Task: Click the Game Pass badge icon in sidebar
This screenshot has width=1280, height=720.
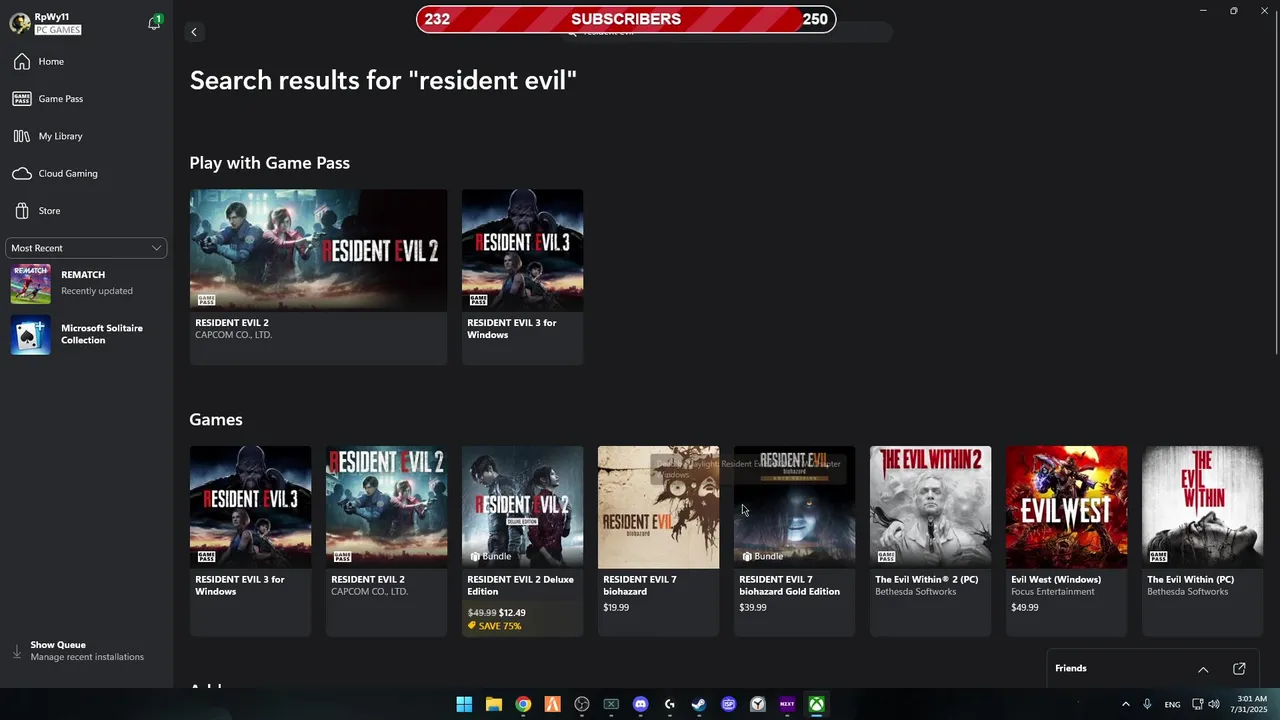Action: coord(22,99)
